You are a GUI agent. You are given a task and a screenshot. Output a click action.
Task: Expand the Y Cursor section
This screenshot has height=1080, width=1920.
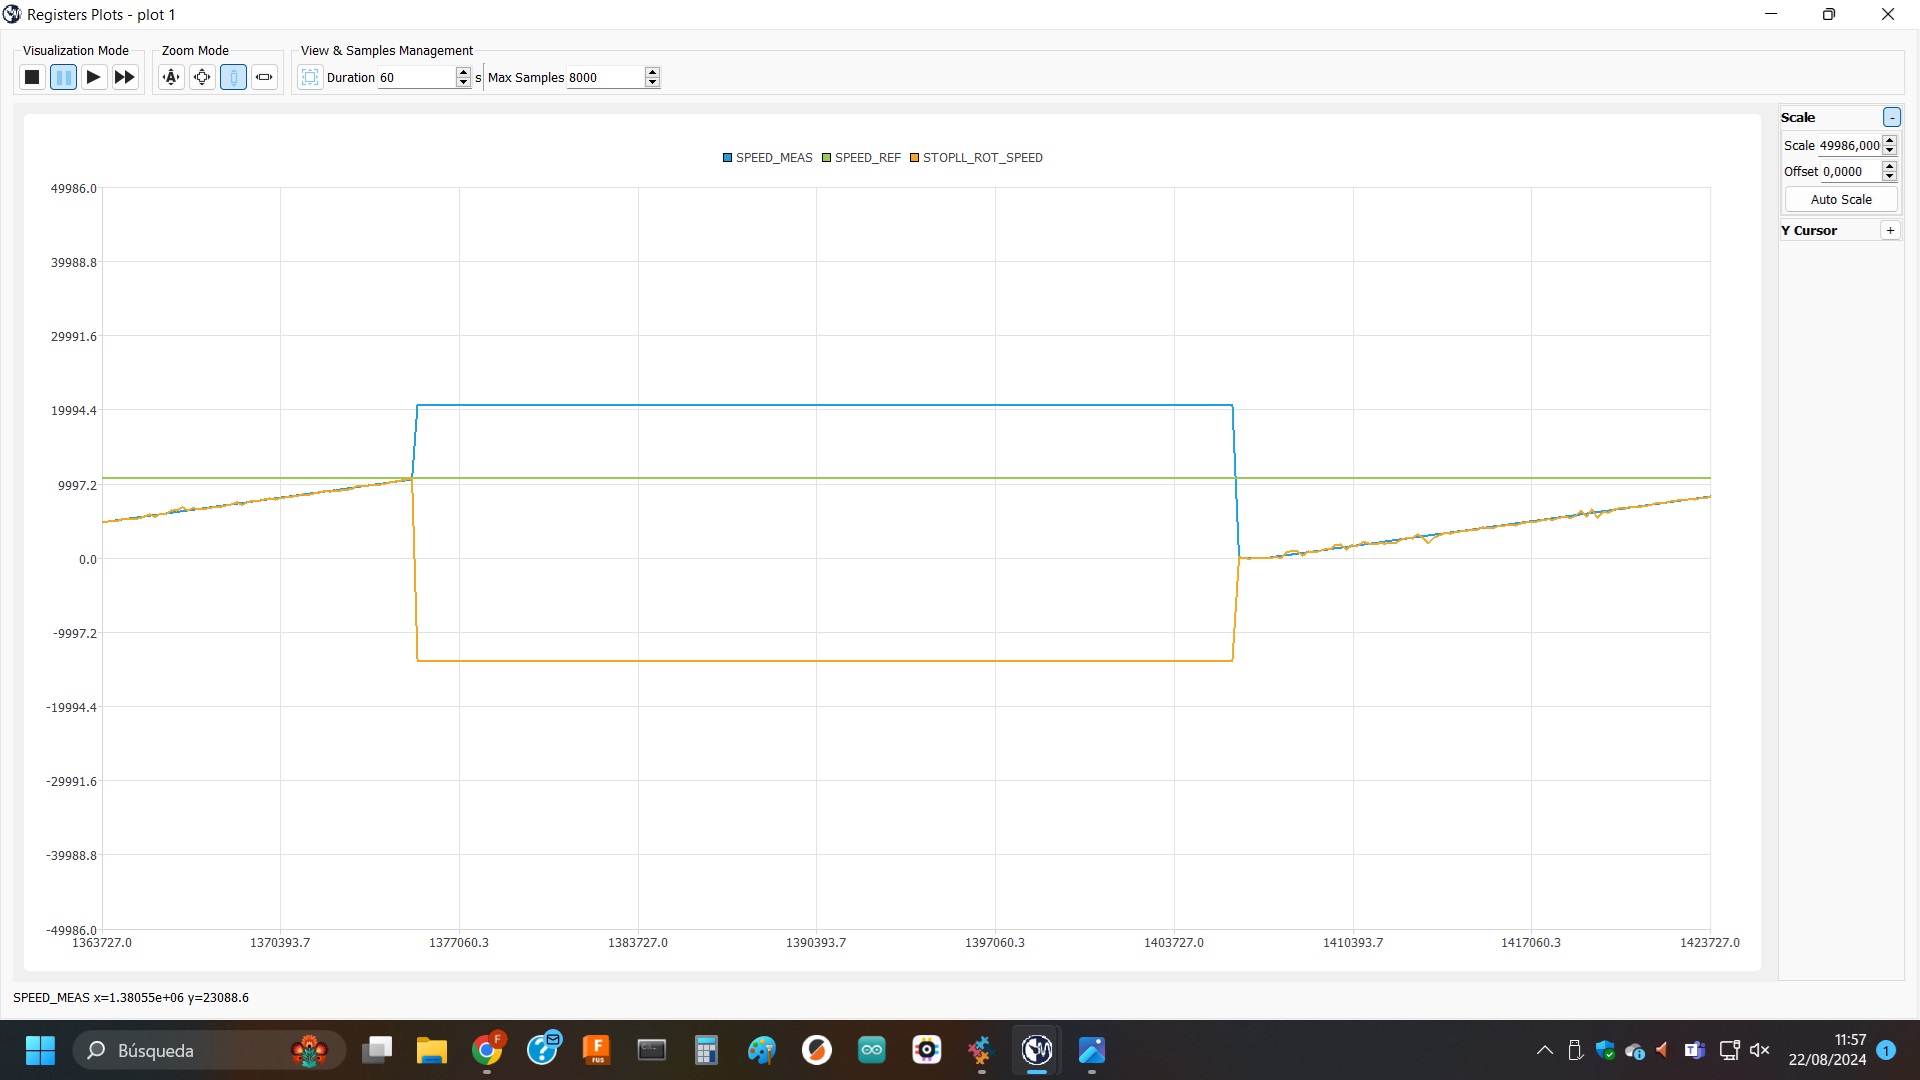[1890, 230]
